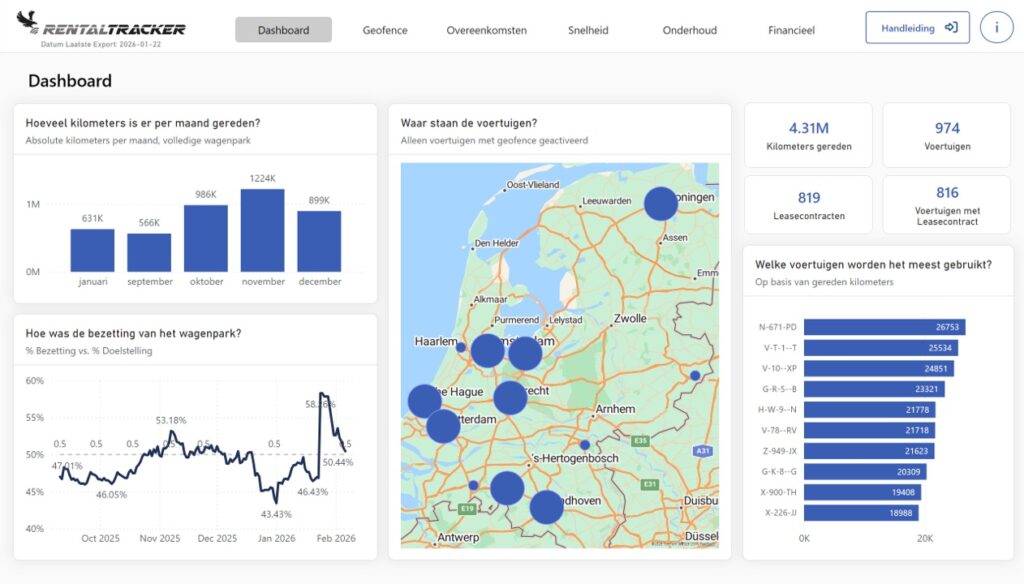1024x584 pixels.
Task: Select the september bar in monthly chart
Action: pos(149,253)
